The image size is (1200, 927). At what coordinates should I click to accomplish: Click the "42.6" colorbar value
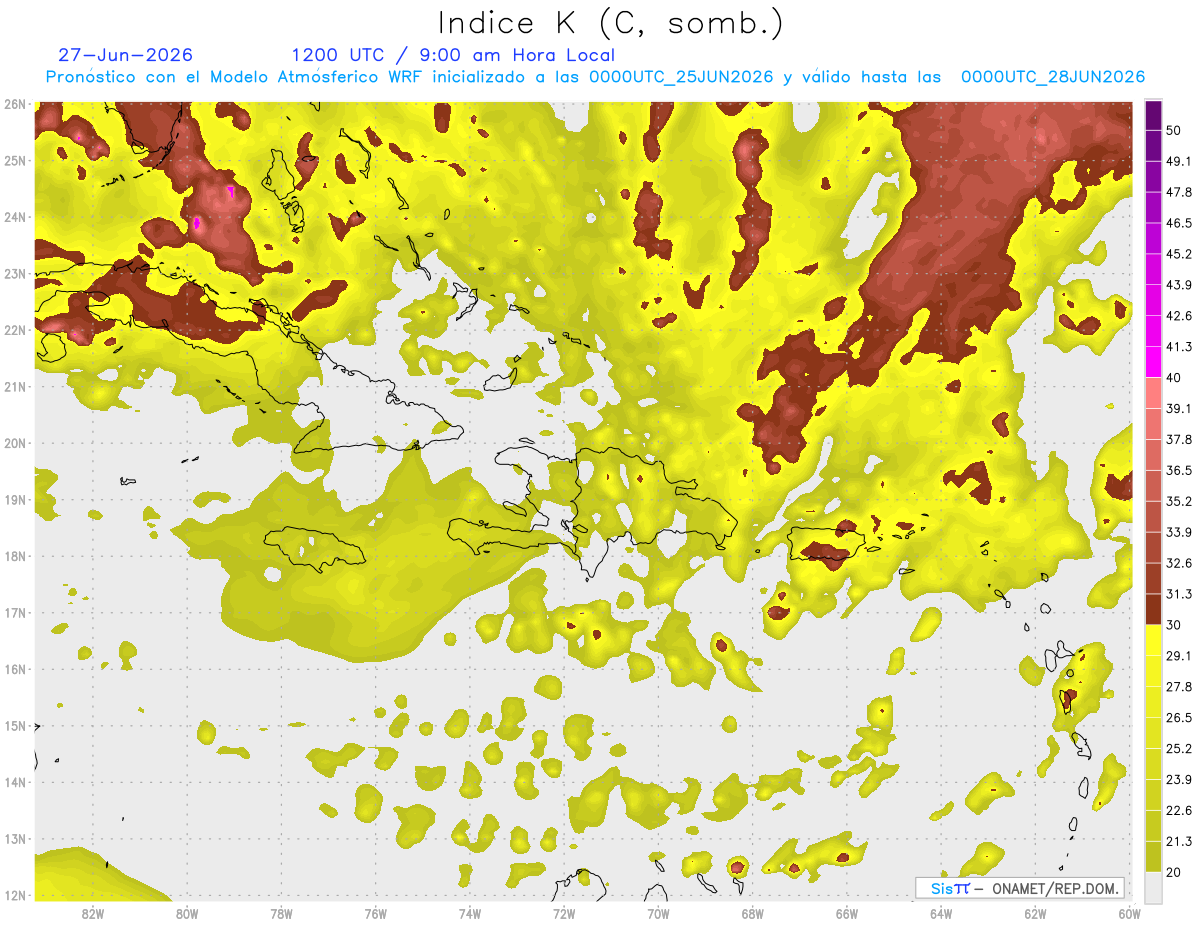[x=1179, y=316]
